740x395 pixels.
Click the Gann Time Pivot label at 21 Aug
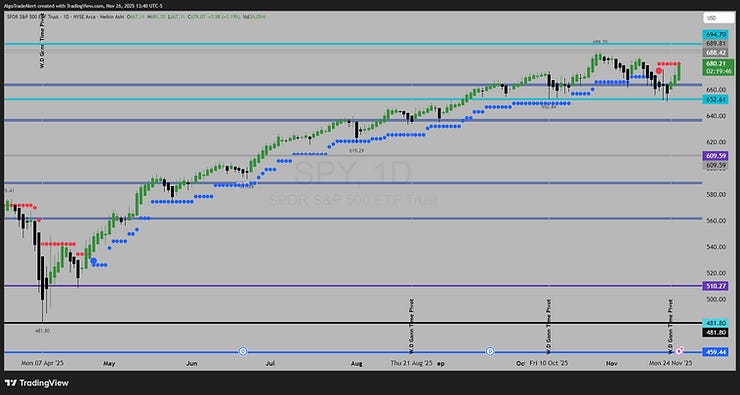point(411,326)
